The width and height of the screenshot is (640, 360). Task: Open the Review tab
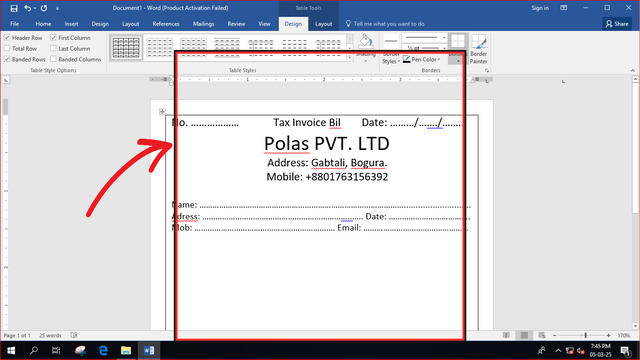click(x=236, y=24)
